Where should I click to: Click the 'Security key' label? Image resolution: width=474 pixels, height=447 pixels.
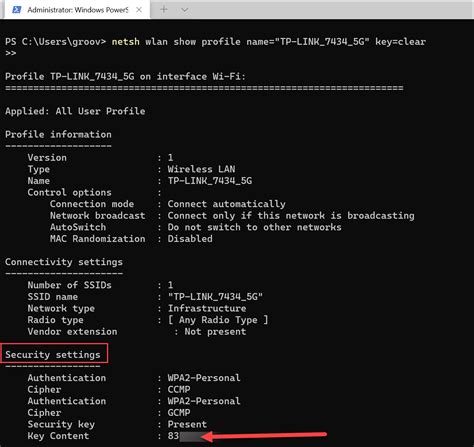click(x=61, y=424)
